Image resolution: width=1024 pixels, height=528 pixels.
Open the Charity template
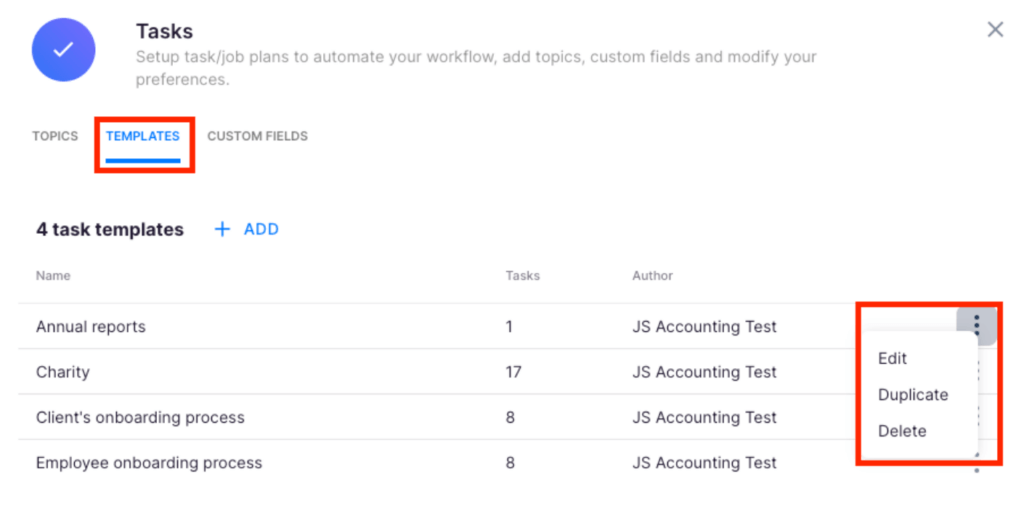coord(63,372)
